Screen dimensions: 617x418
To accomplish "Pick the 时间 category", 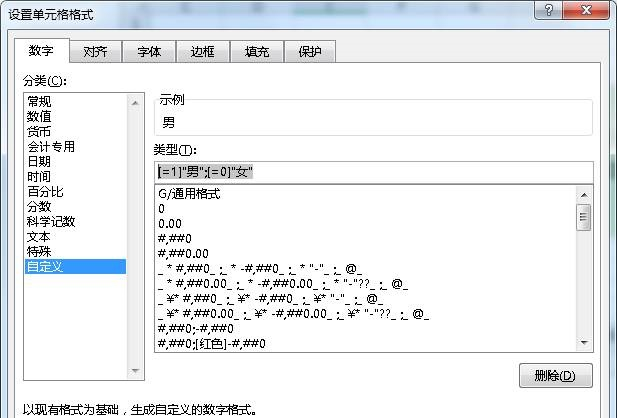I will click(x=75, y=176).
